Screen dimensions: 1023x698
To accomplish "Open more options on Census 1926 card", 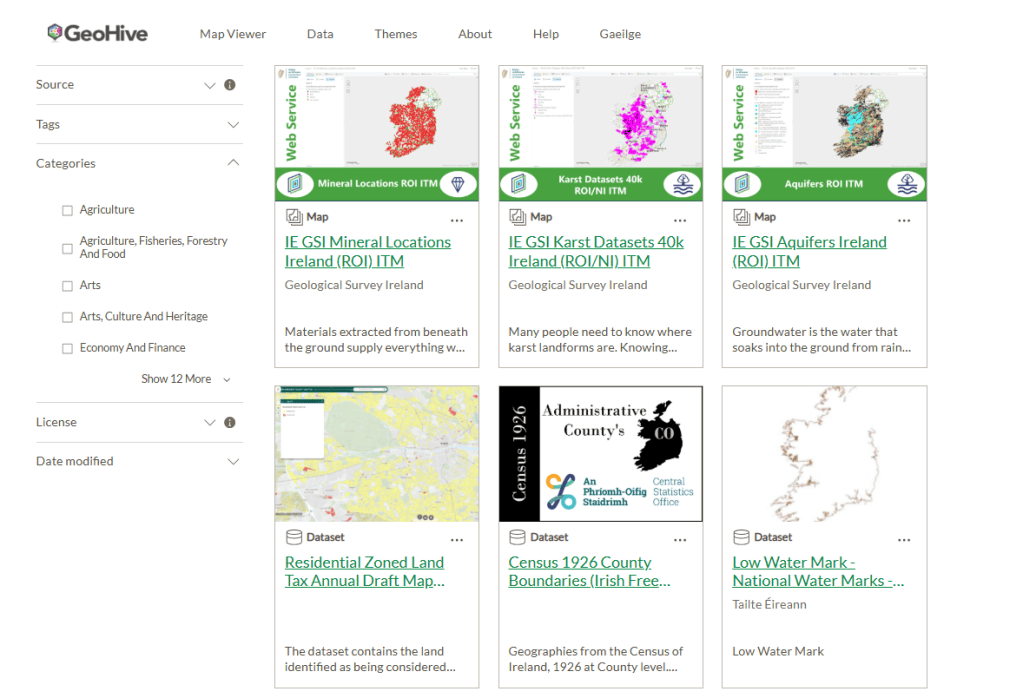I will (680, 540).
